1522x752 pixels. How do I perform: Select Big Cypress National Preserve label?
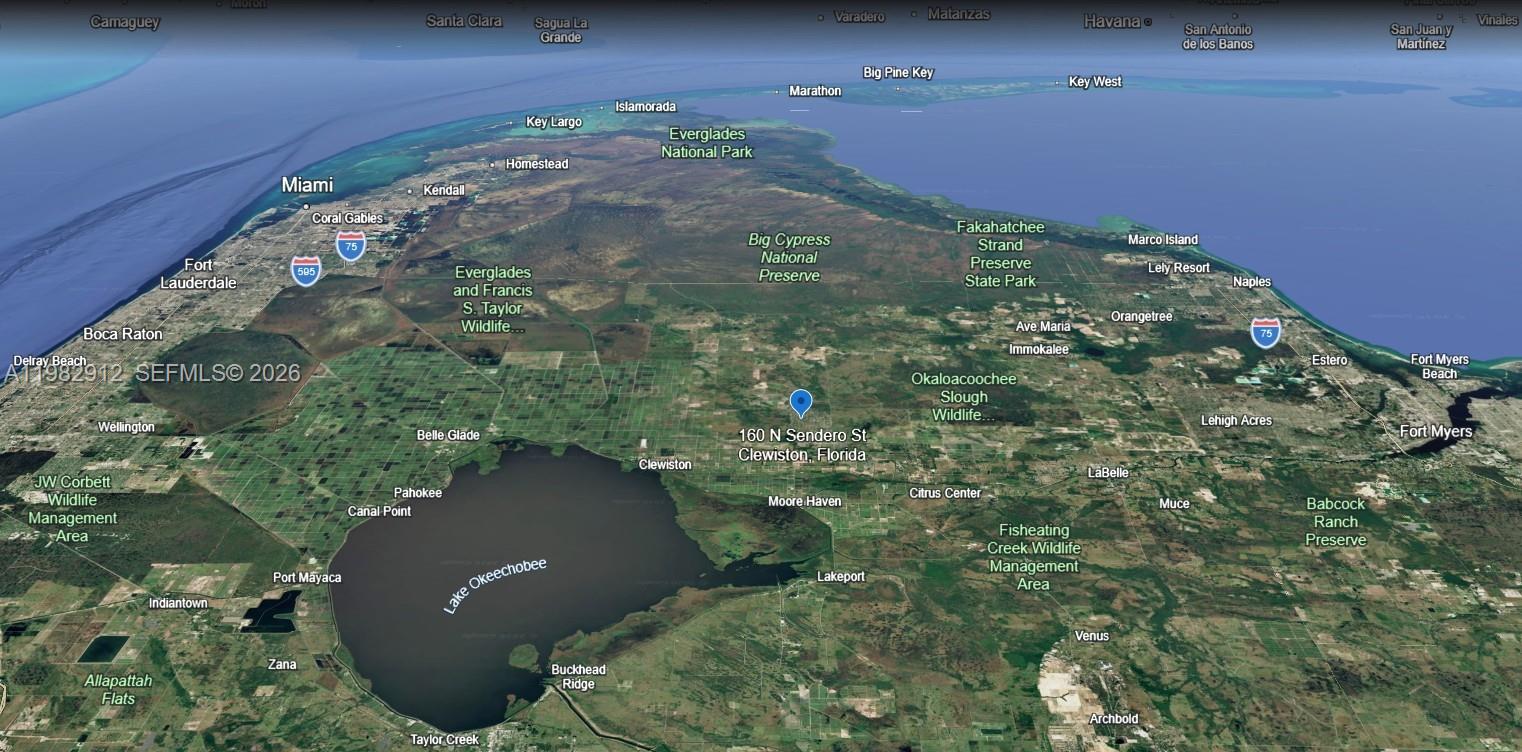click(789, 257)
